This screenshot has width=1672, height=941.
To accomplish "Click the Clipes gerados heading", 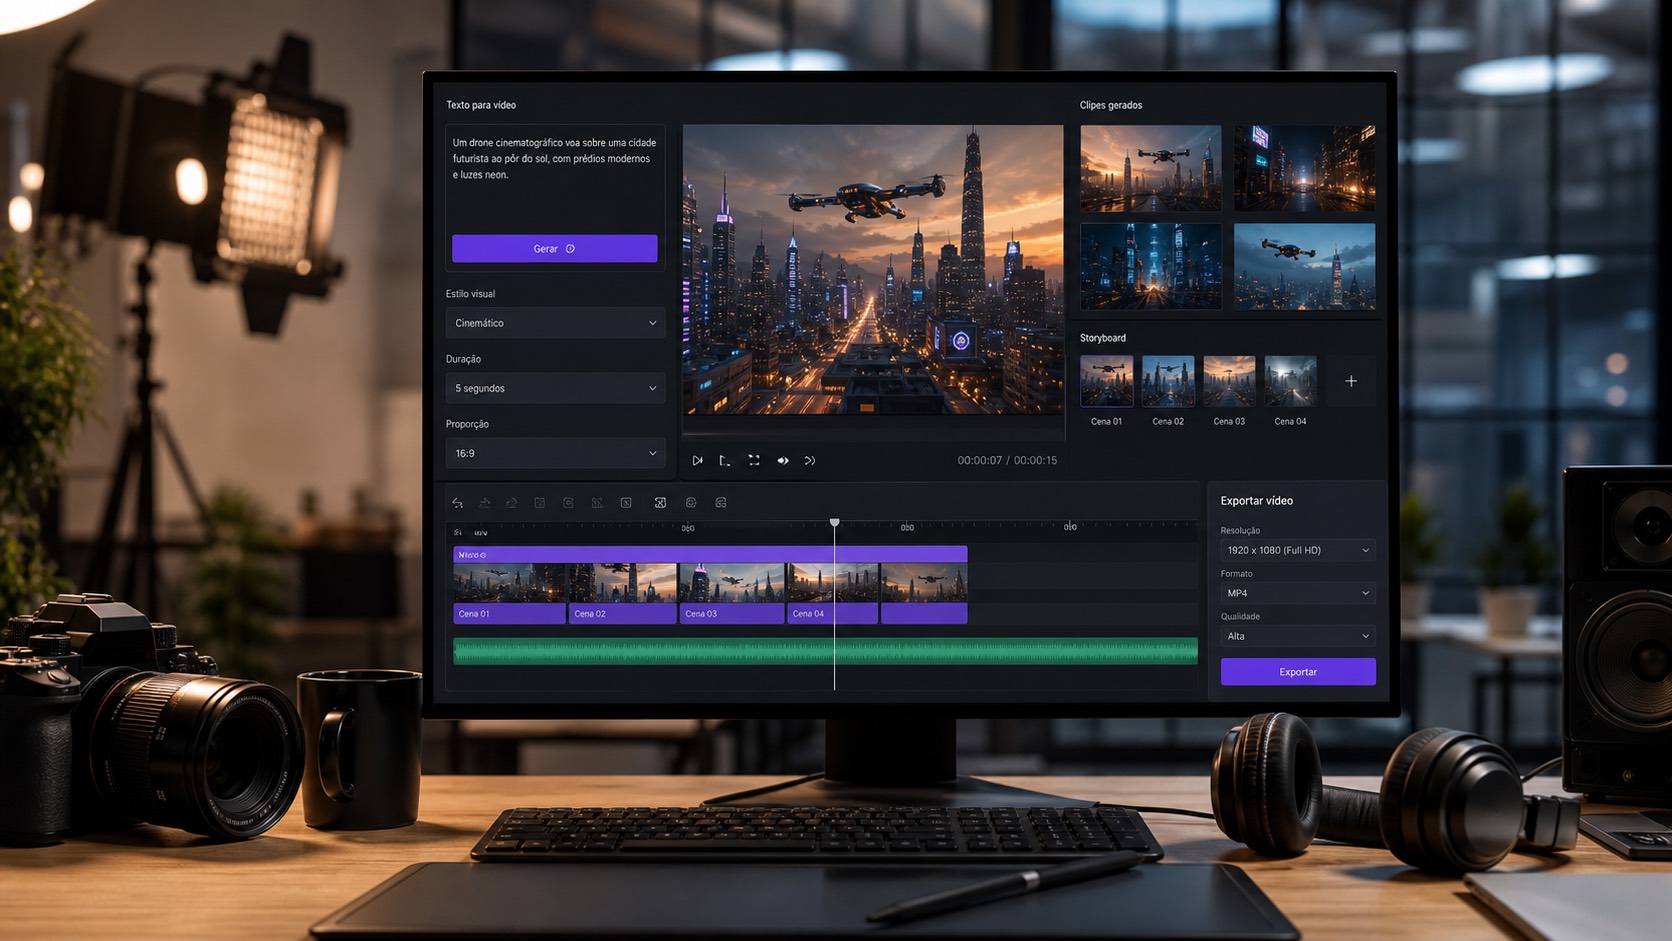I will (1111, 105).
